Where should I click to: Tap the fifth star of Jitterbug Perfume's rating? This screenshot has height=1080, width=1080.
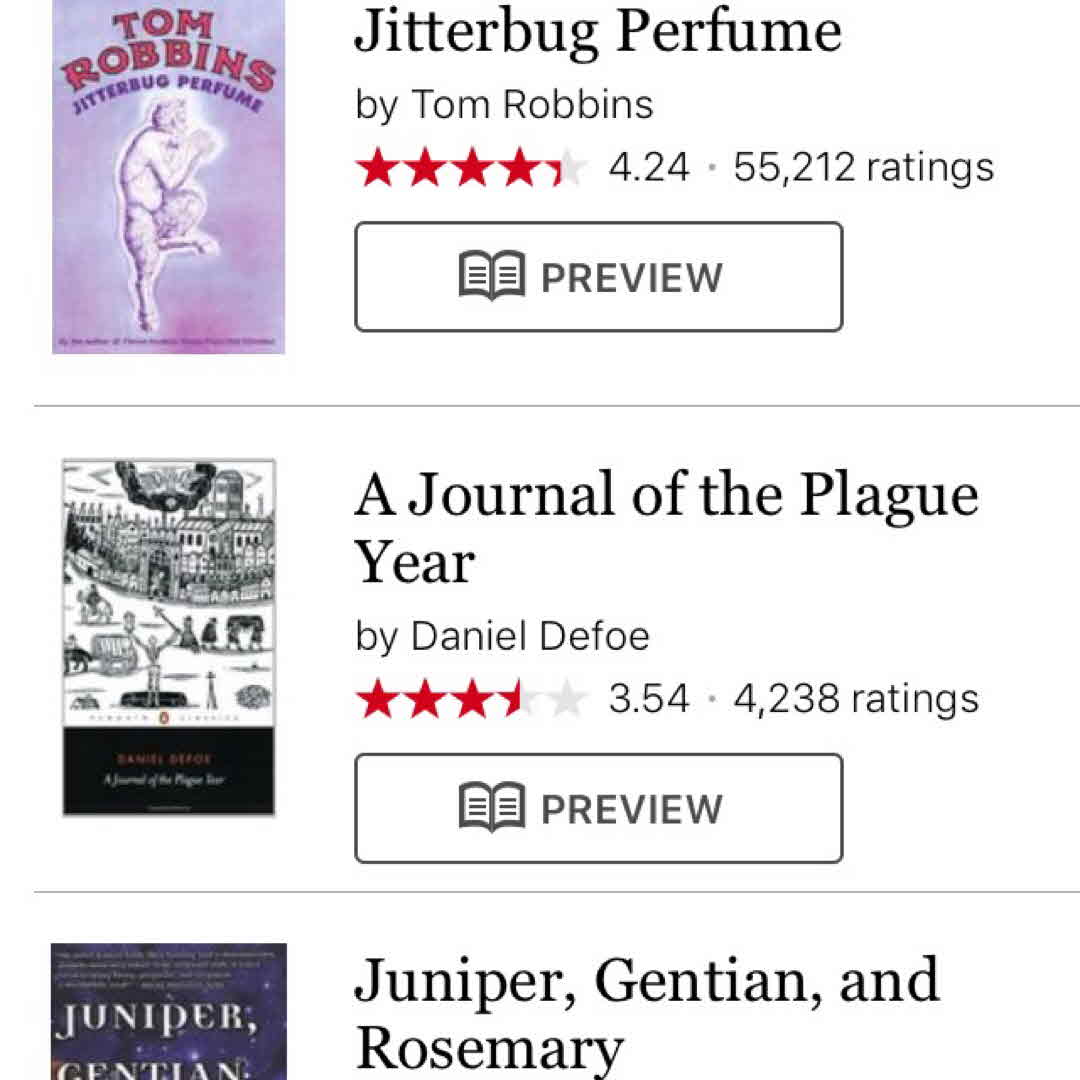tap(569, 167)
